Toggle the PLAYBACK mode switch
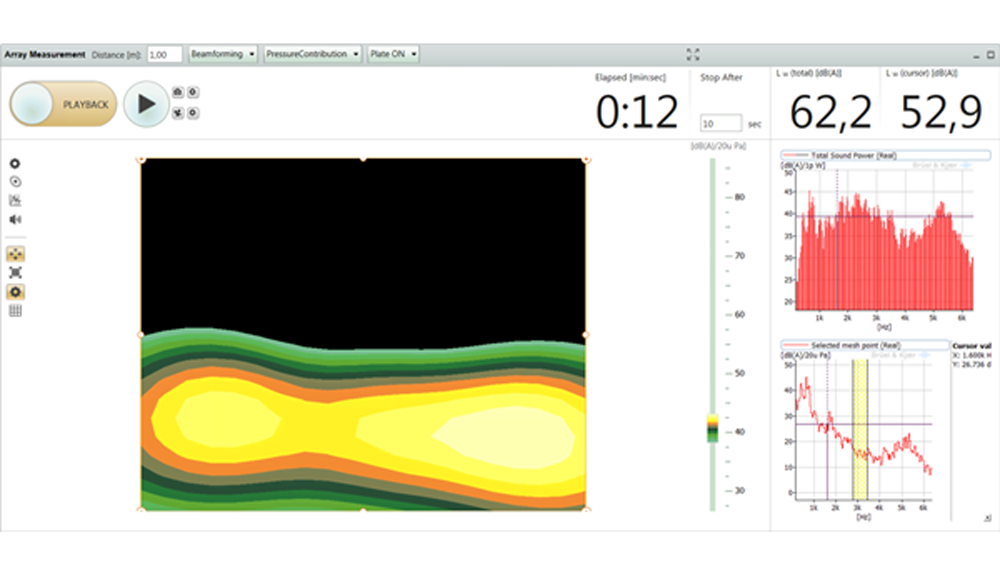Viewport: 1000px width, 572px height. coord(63,104)
